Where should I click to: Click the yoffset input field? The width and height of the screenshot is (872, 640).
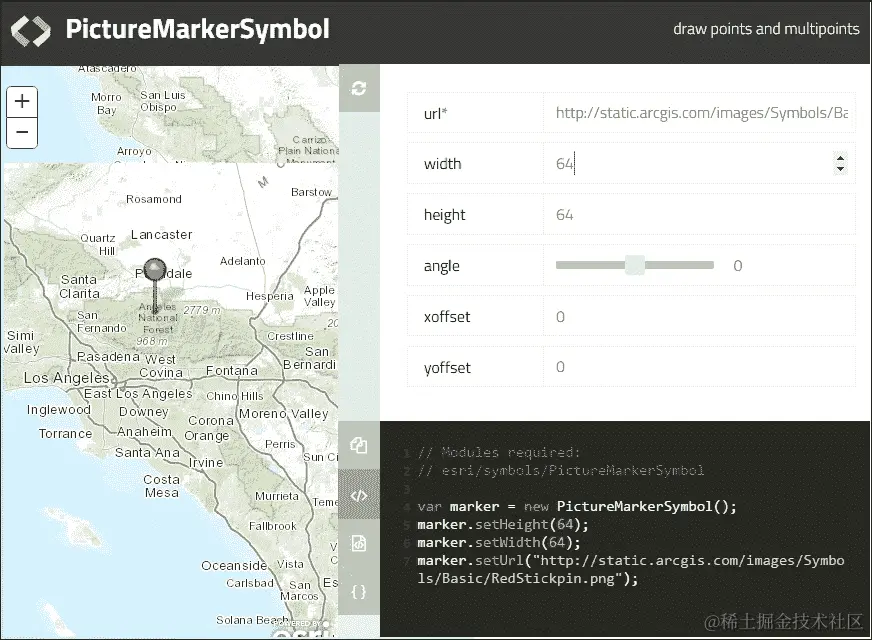pos(699,367)
